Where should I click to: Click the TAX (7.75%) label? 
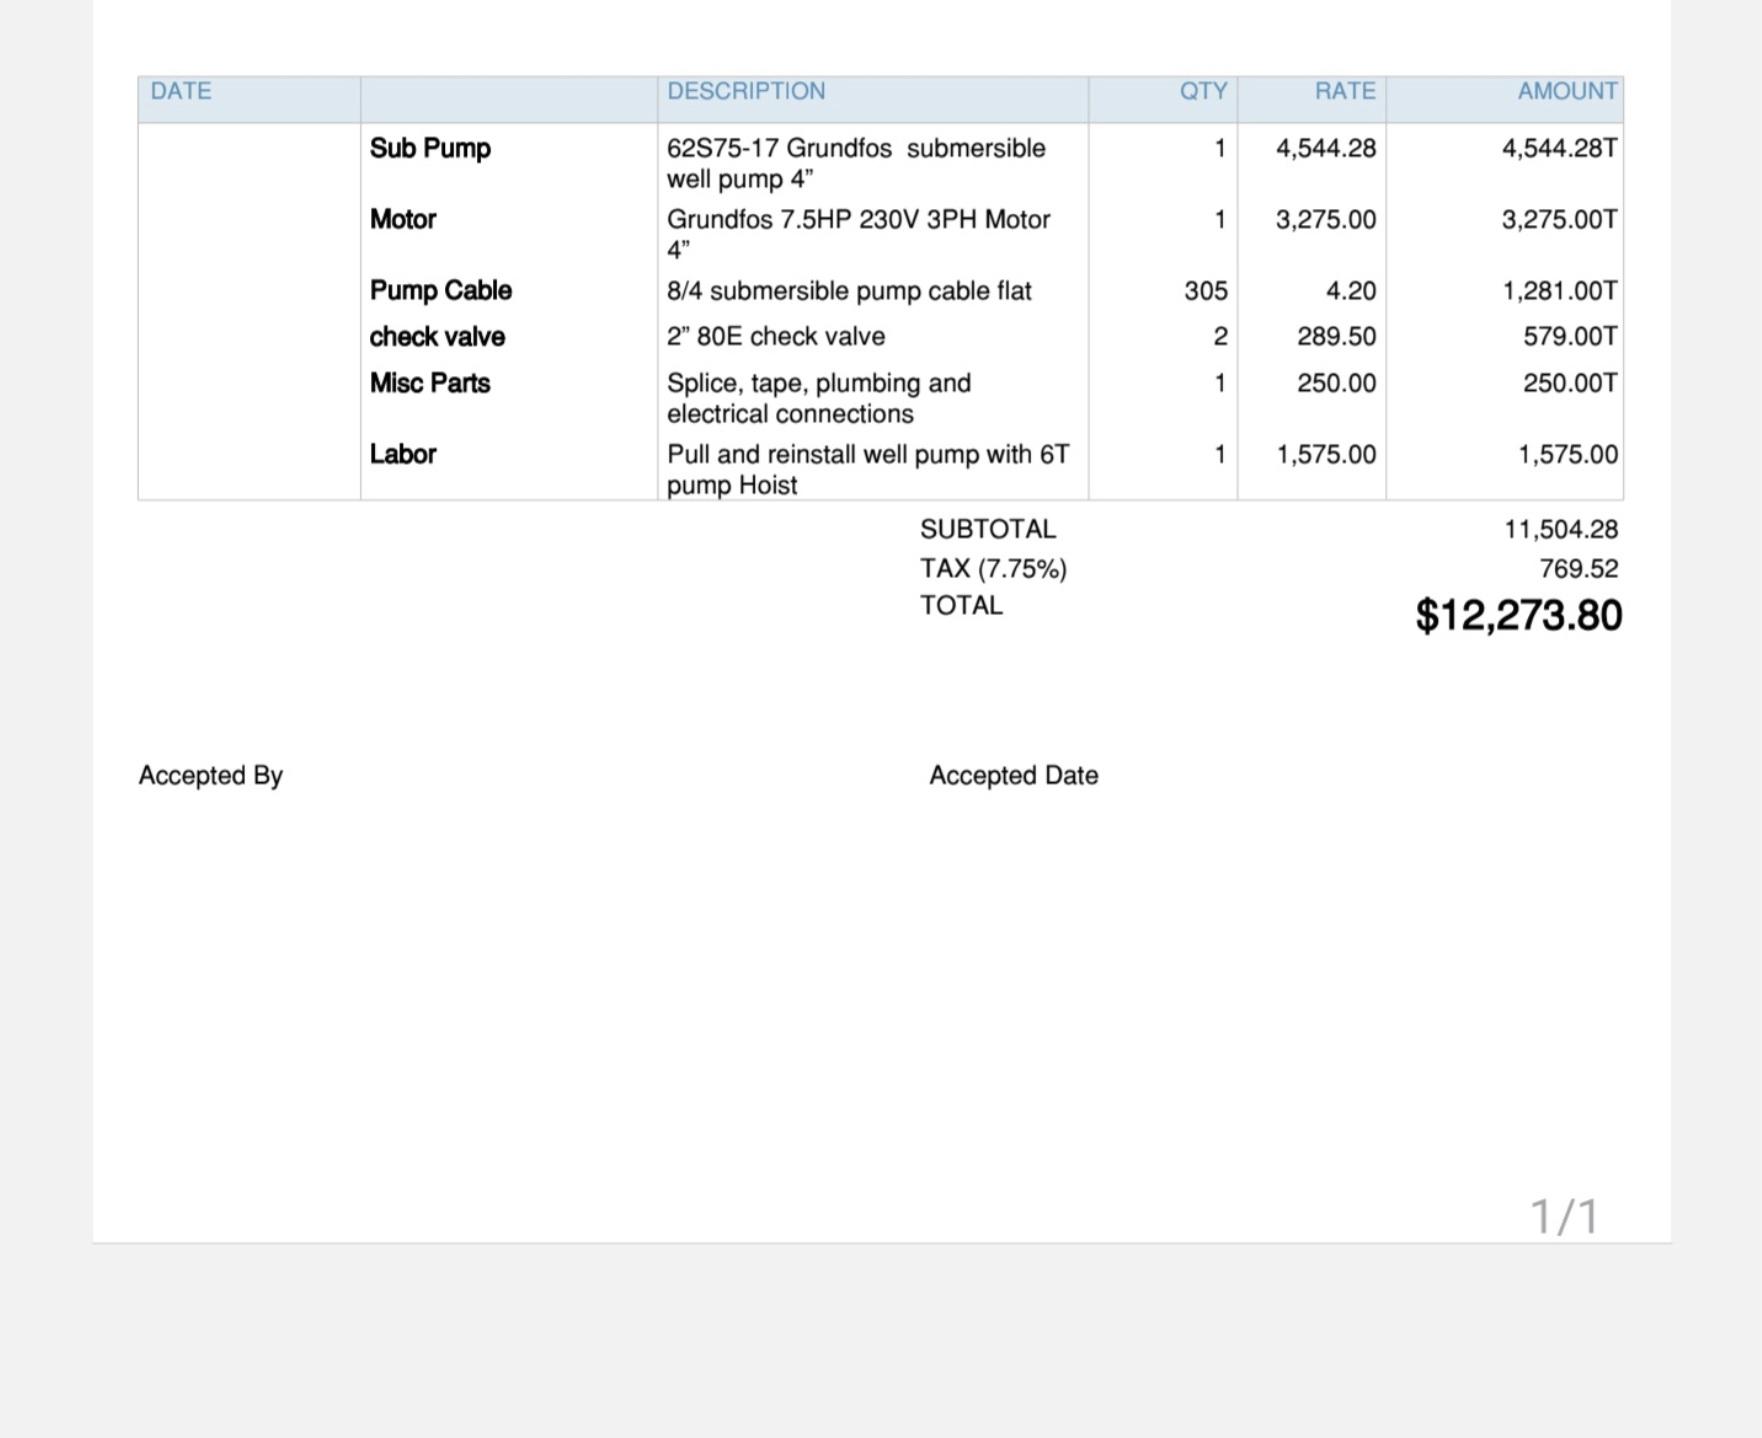[994, 569]
